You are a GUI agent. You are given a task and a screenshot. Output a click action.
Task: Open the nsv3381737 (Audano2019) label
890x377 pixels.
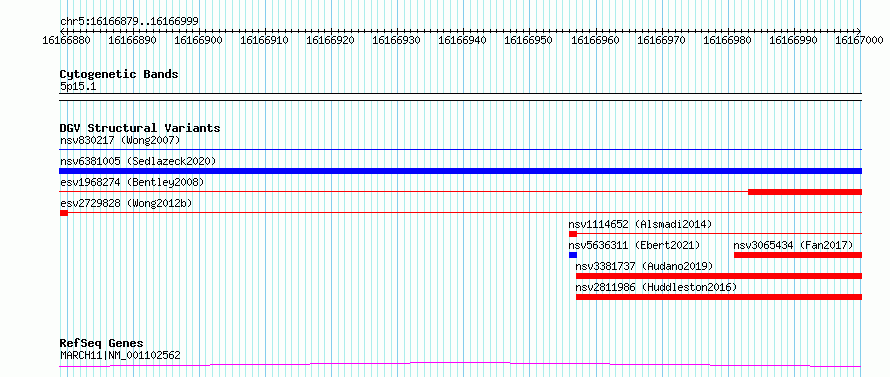point(644,266)
